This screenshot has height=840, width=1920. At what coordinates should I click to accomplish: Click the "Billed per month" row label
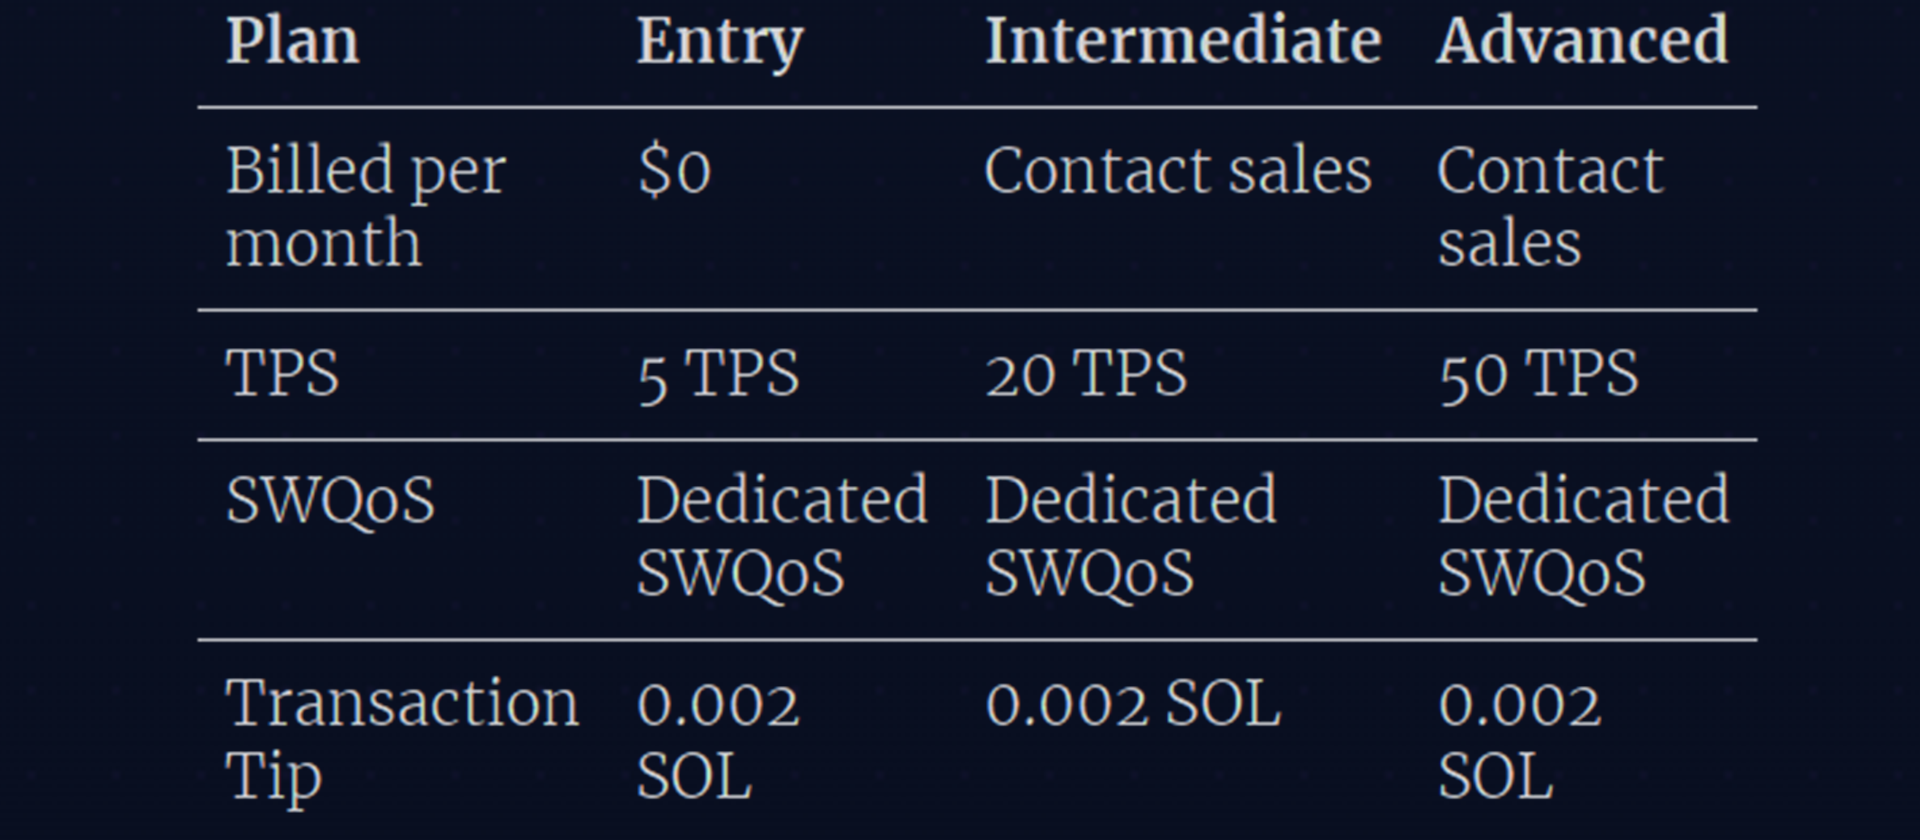(x=365, y=206)
